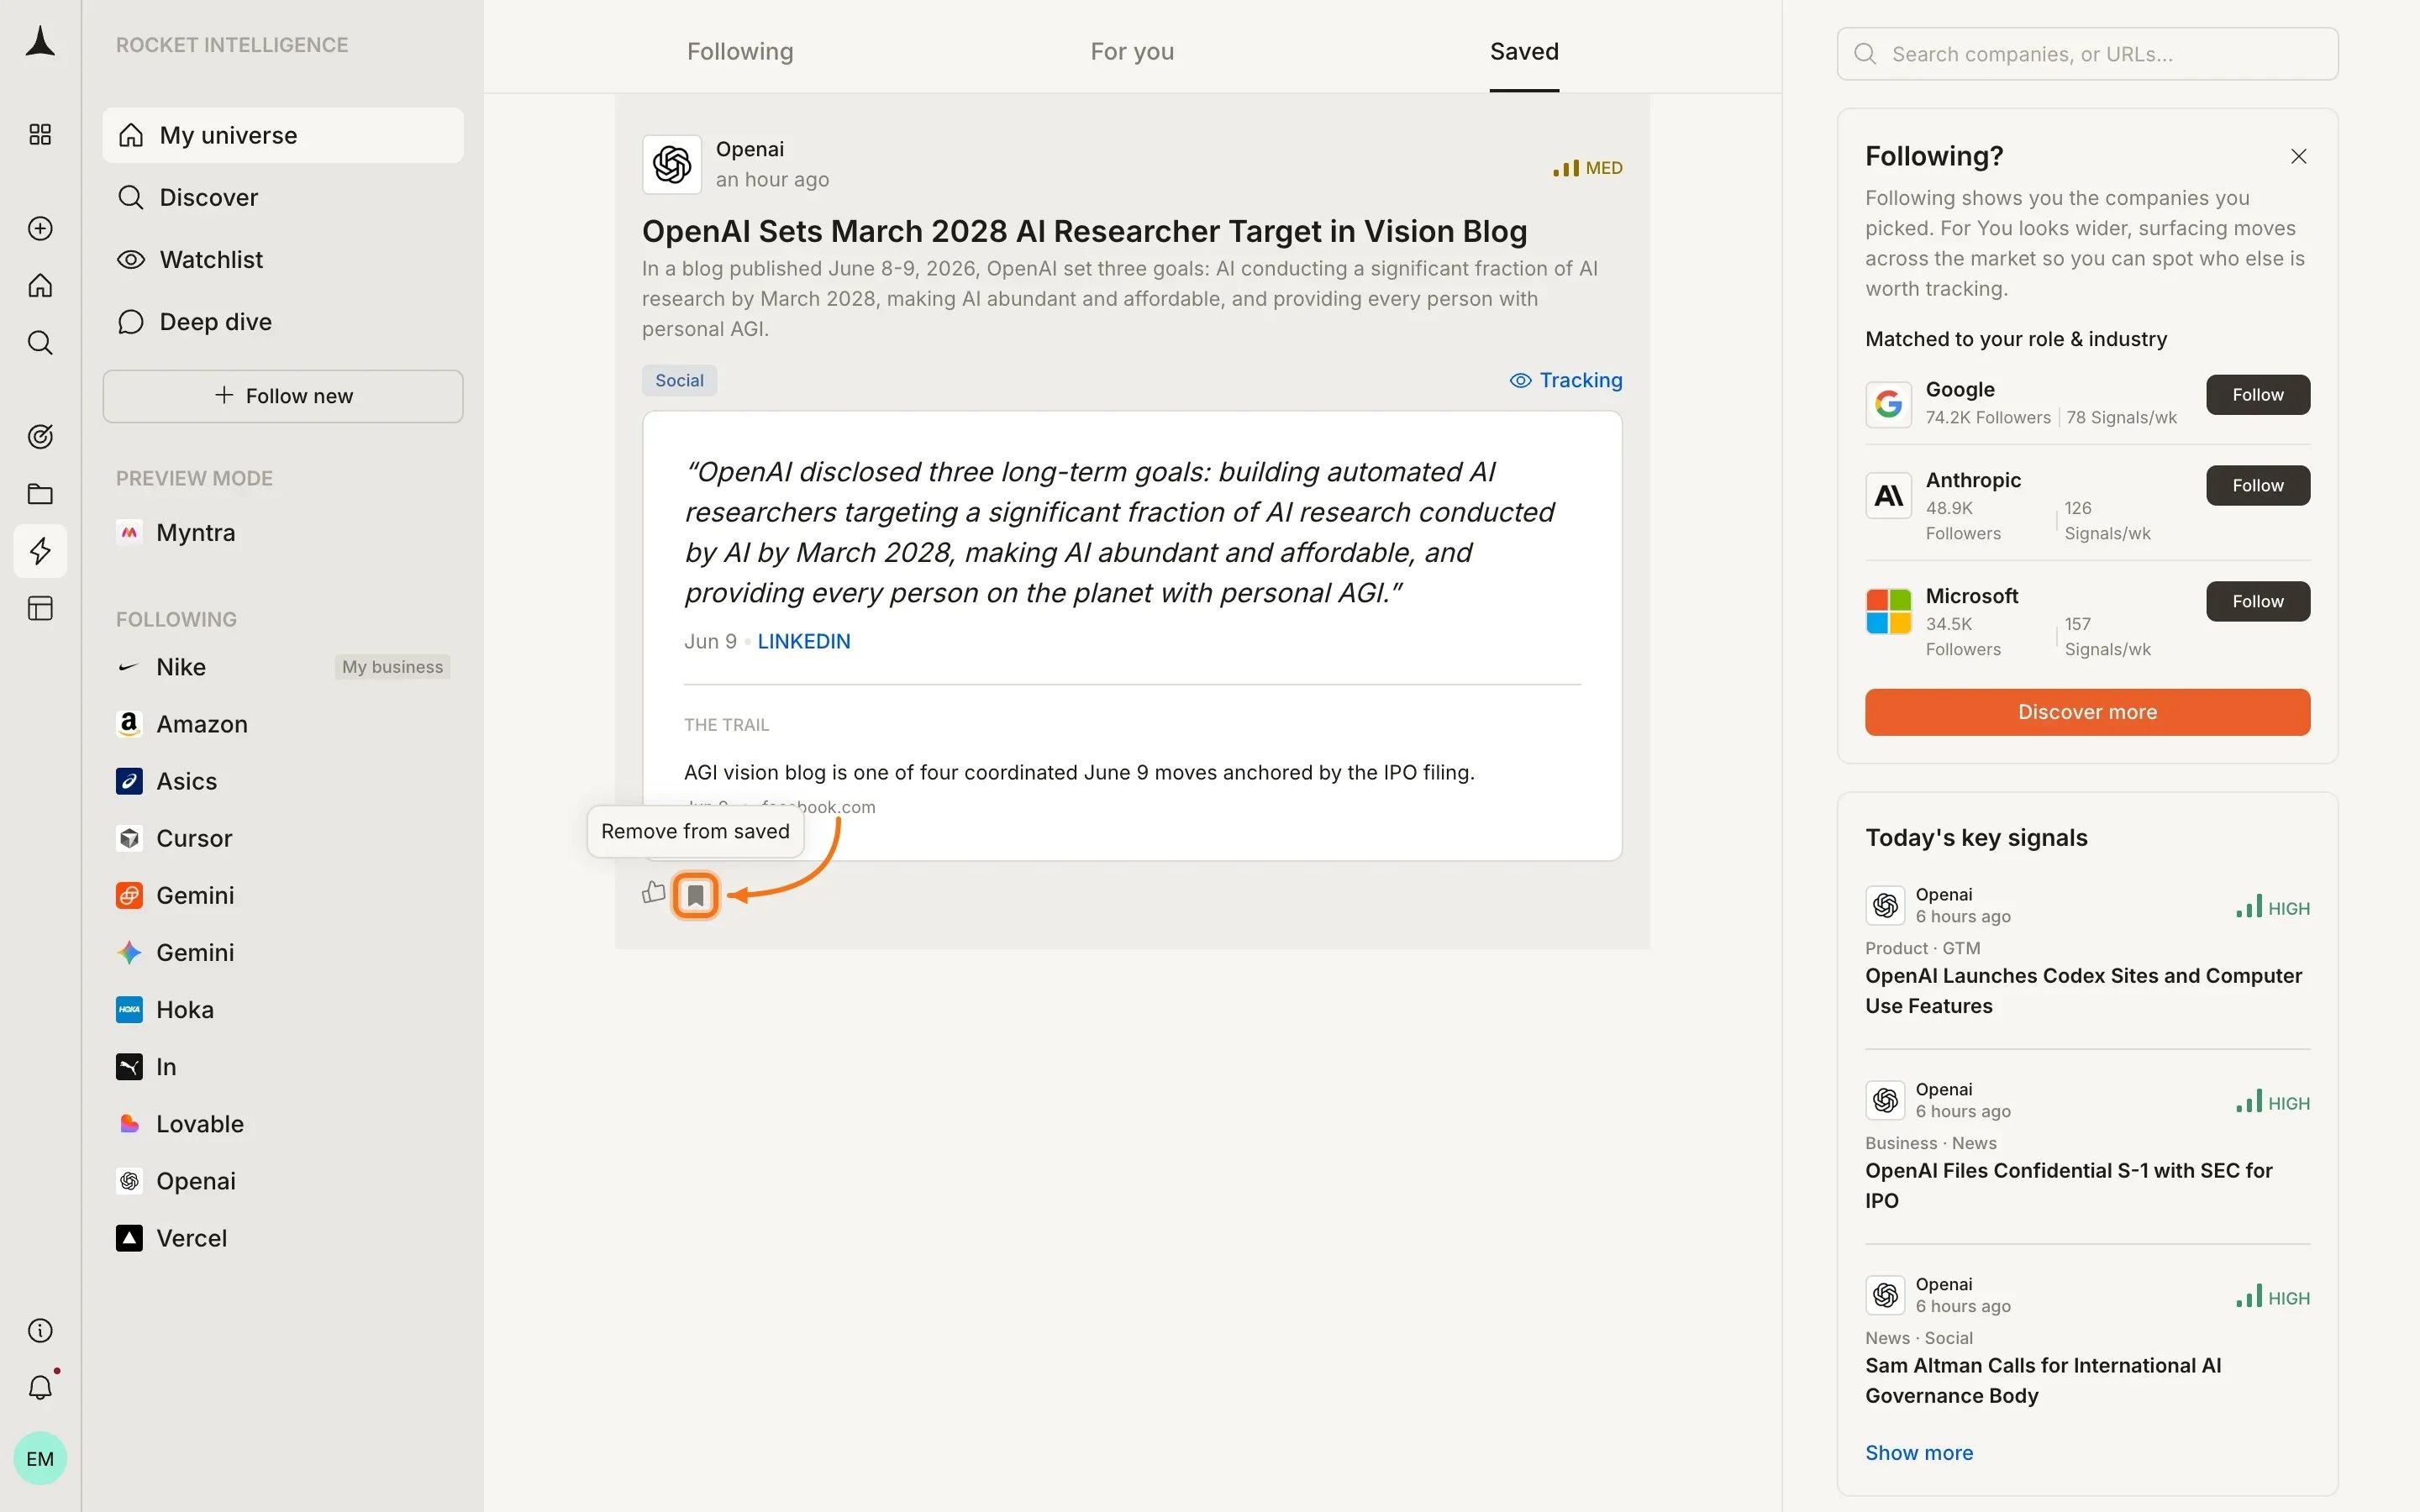Open the post title about March 2028 target

pos(1084,231)
